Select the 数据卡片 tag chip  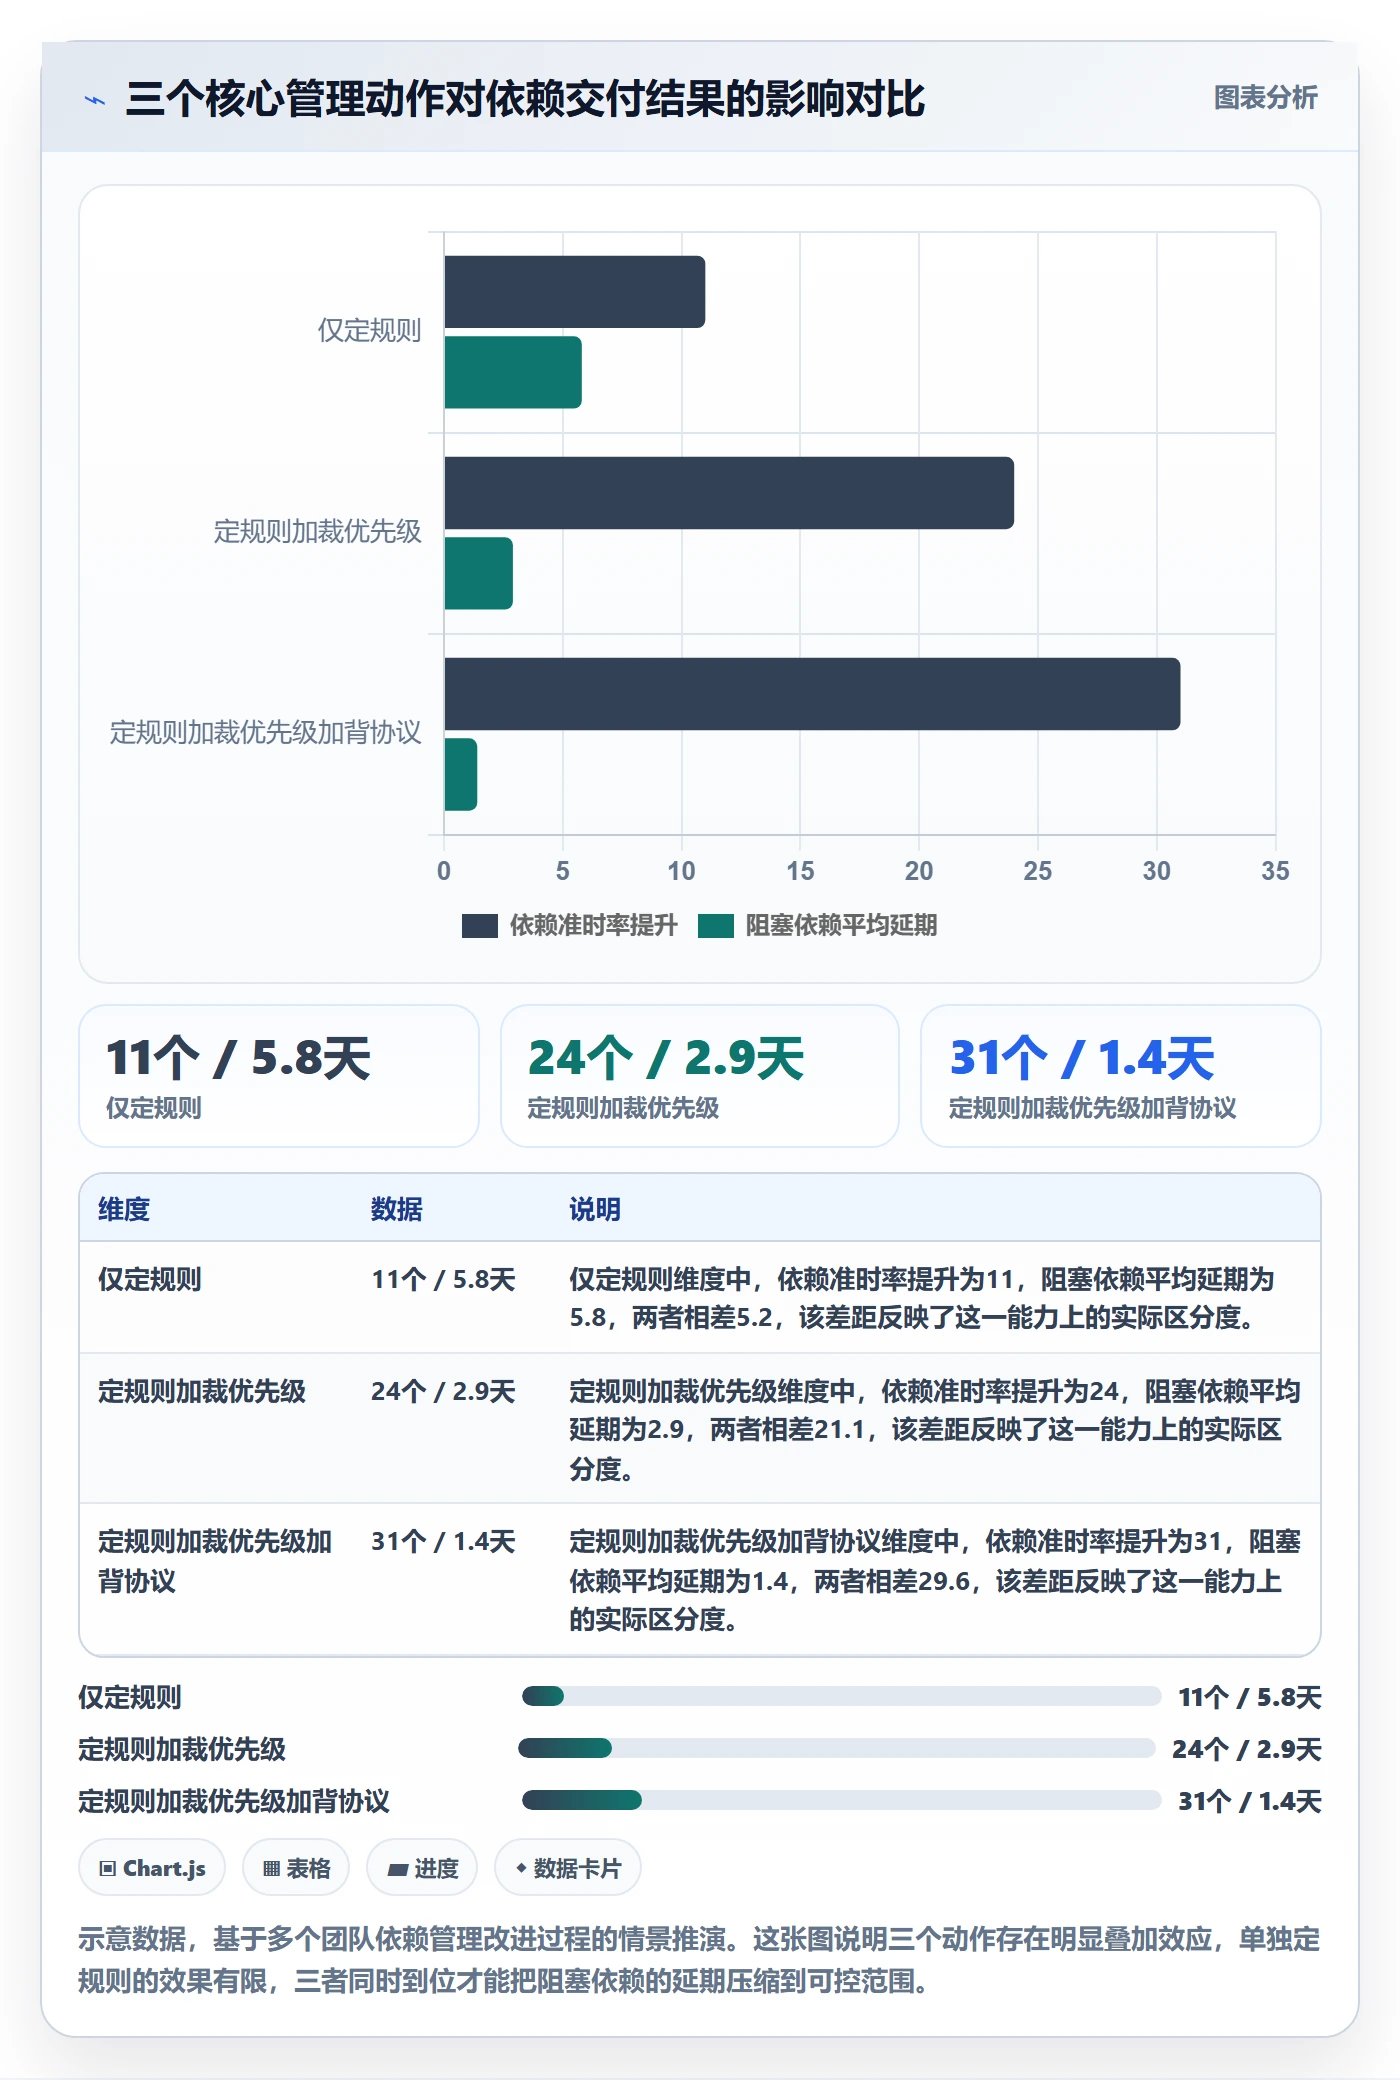coord(568,1868)
